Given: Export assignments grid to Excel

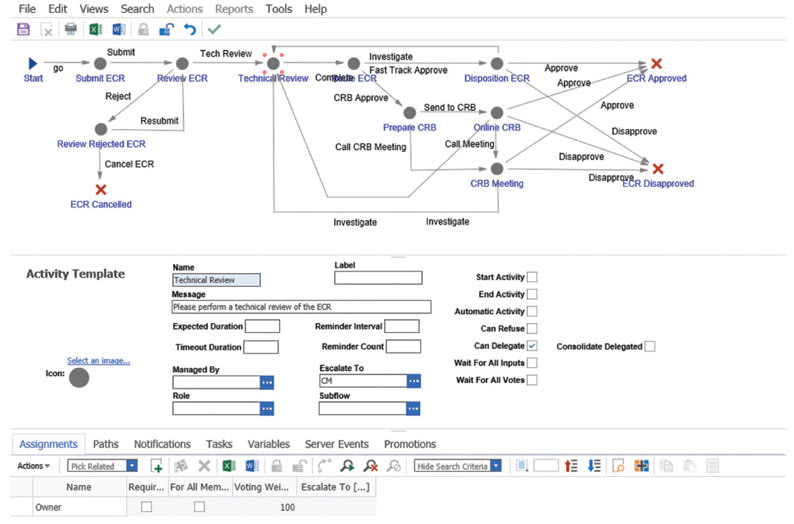Looking at the screenshot, I should pos(229,466).
